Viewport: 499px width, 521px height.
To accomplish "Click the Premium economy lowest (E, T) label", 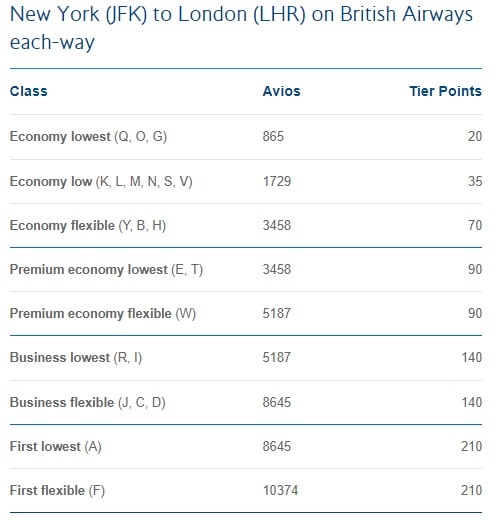I will click(x=106, y=270).
